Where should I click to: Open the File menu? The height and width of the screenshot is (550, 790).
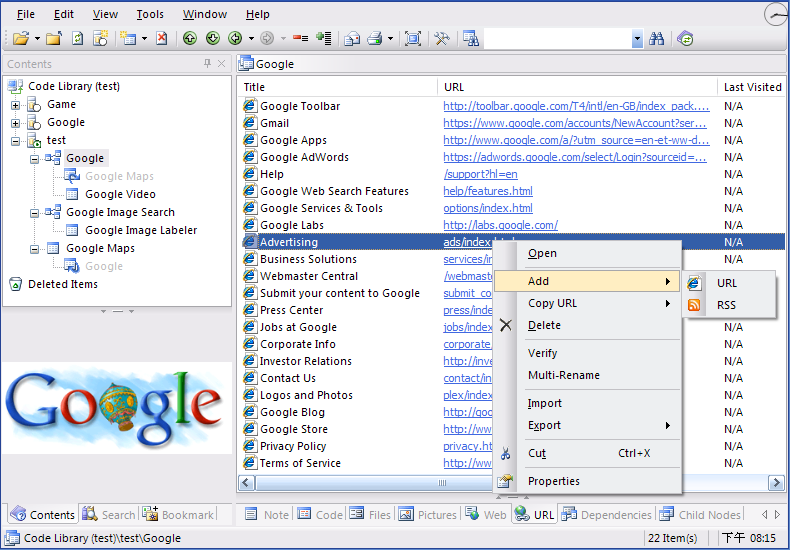[26, 14]
